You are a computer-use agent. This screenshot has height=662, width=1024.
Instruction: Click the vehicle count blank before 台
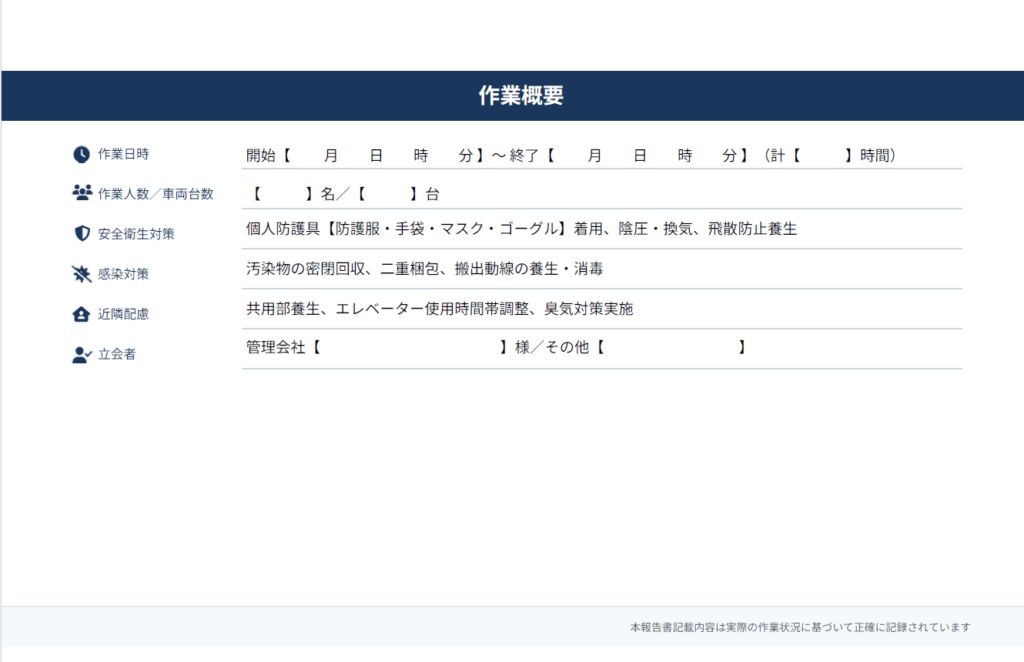(388, 193)
